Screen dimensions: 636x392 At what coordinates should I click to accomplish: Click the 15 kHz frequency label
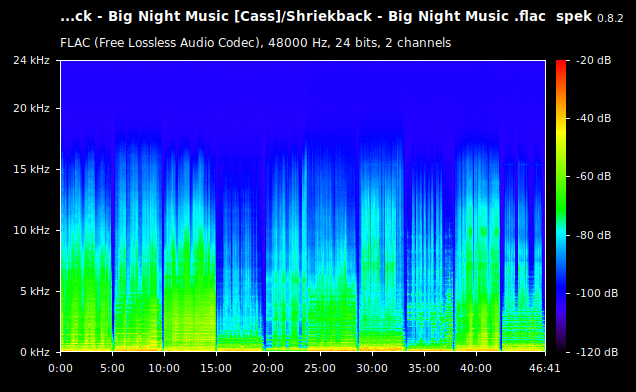pyautogui.click(x=32, y=169)
